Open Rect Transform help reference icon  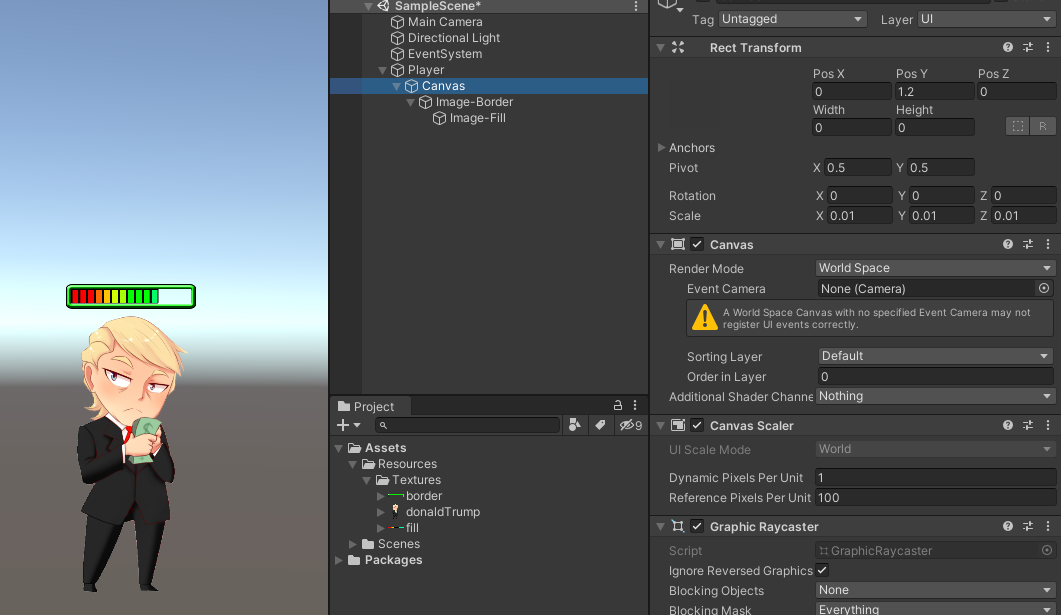coord(1008,47)
